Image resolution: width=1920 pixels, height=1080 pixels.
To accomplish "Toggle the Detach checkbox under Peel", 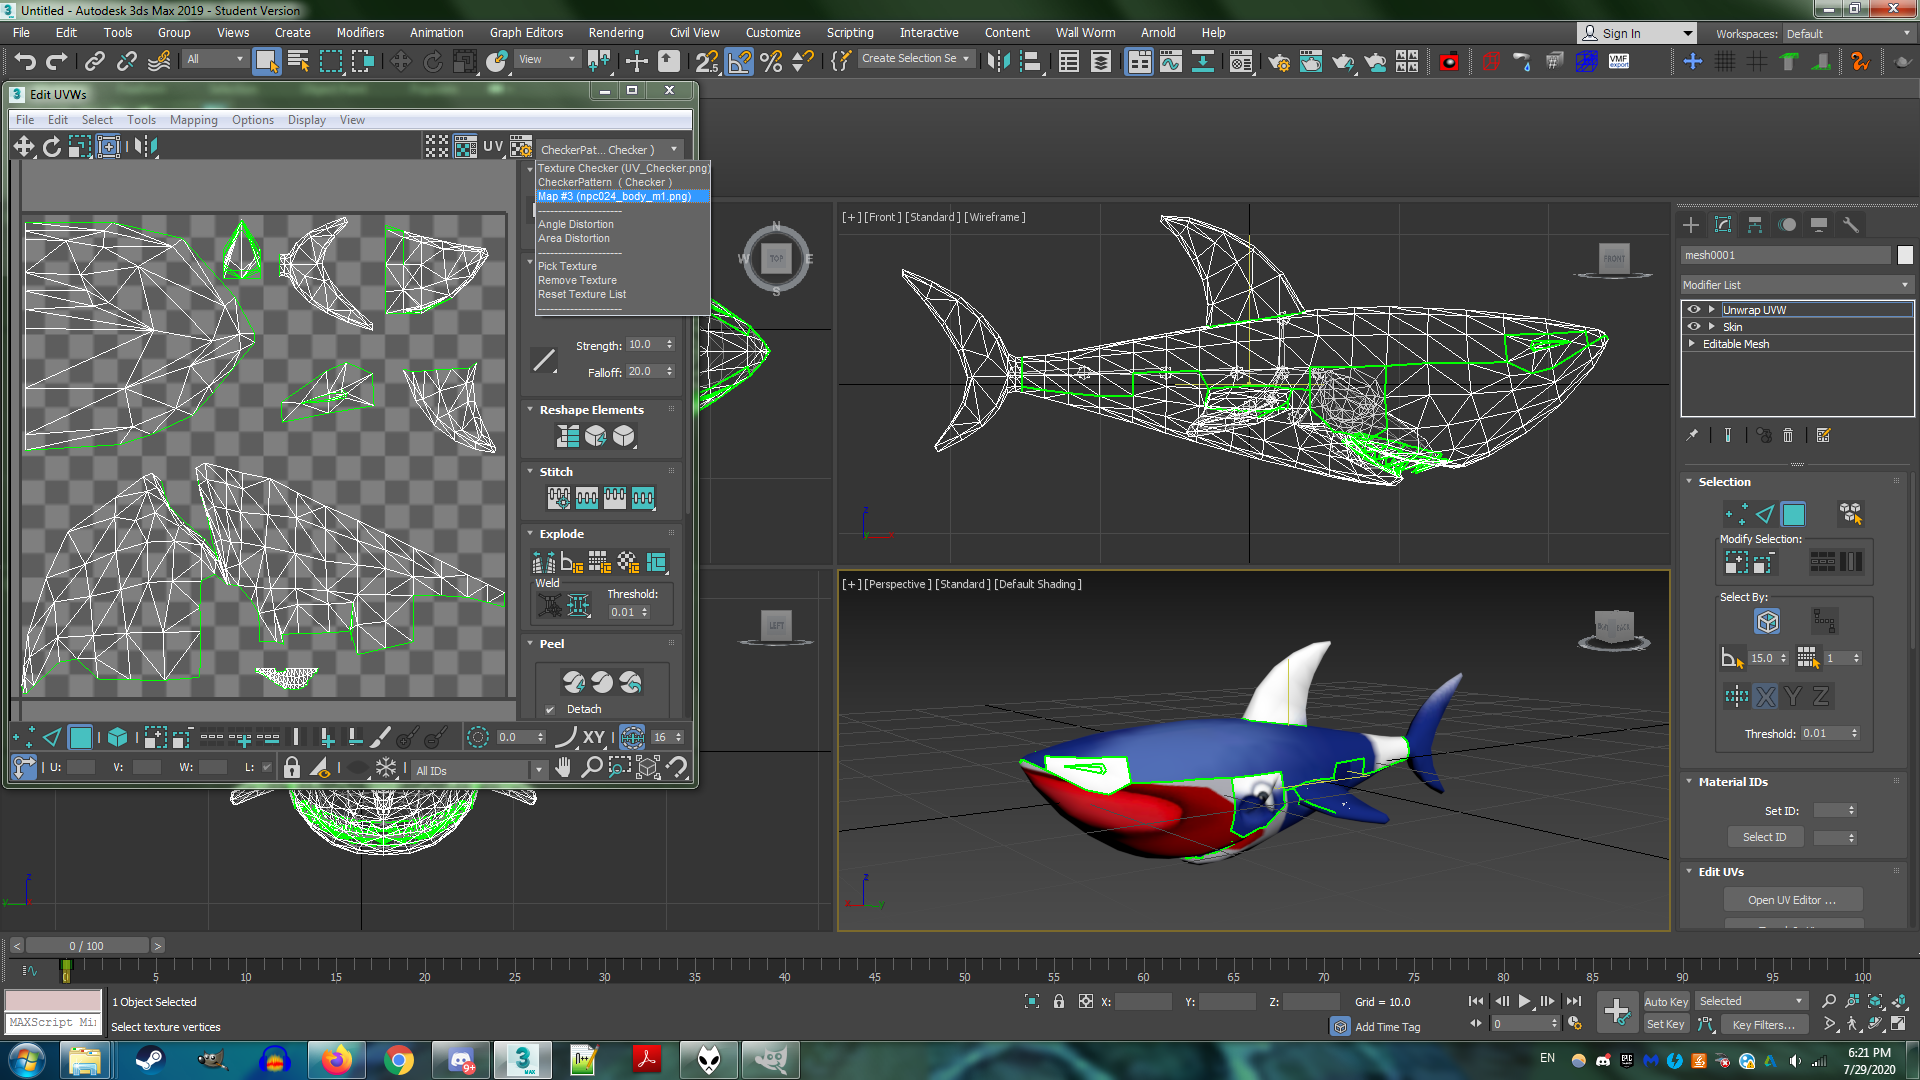I will [550, 710].
